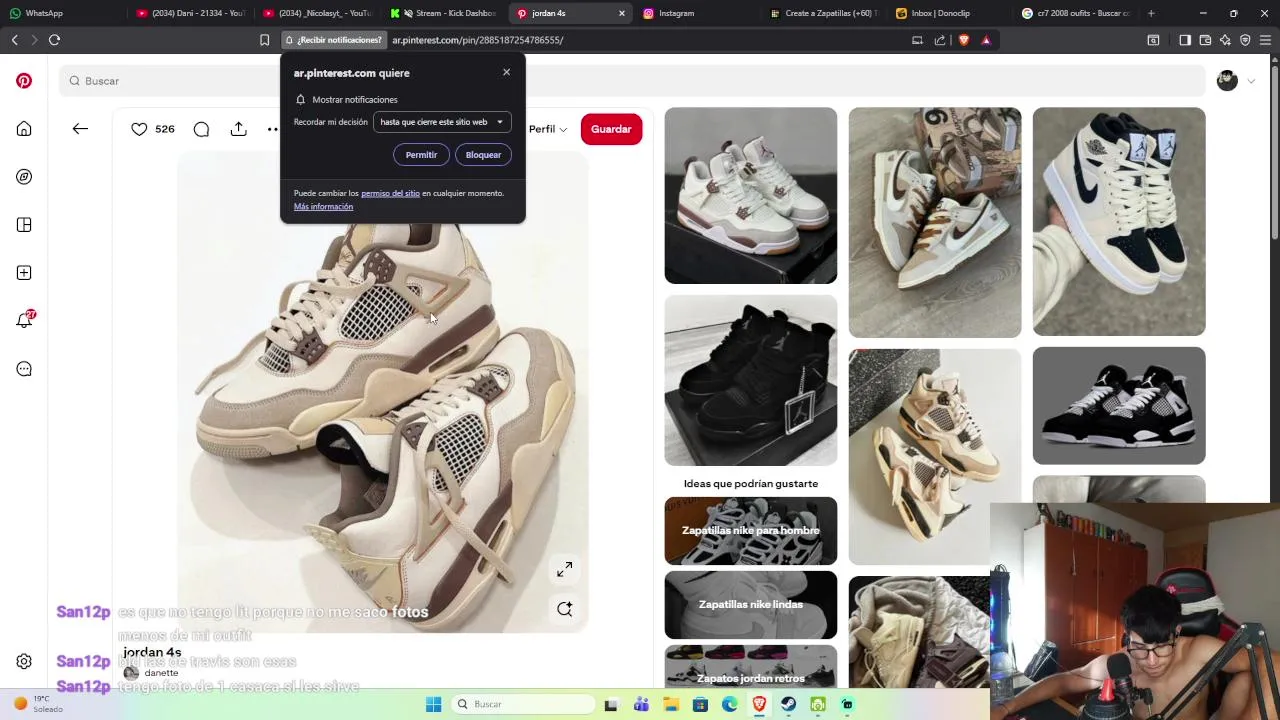The image size is (1280, 720).
Task: Open the white Jordan 4 on black box pin
Action: [751, 195]
